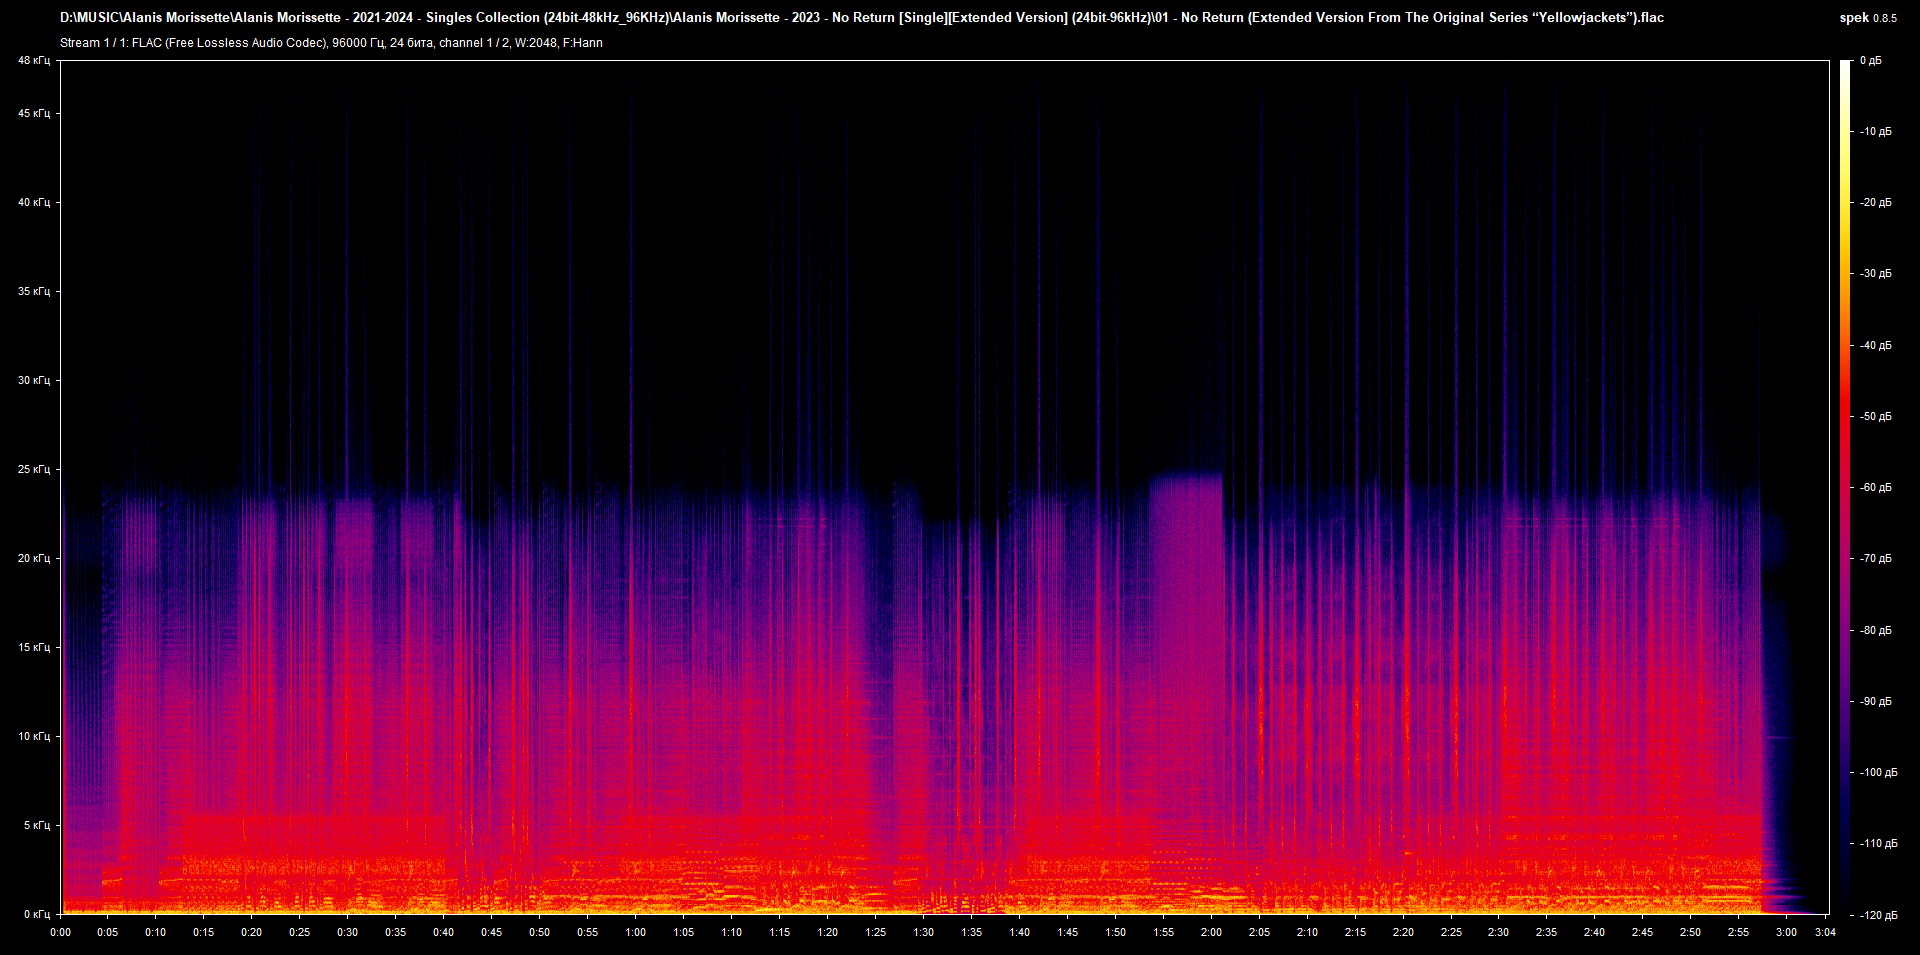Click the 0 дБ label atop the color scale
1920x955 pixels.
click(x=1872, y=60)
